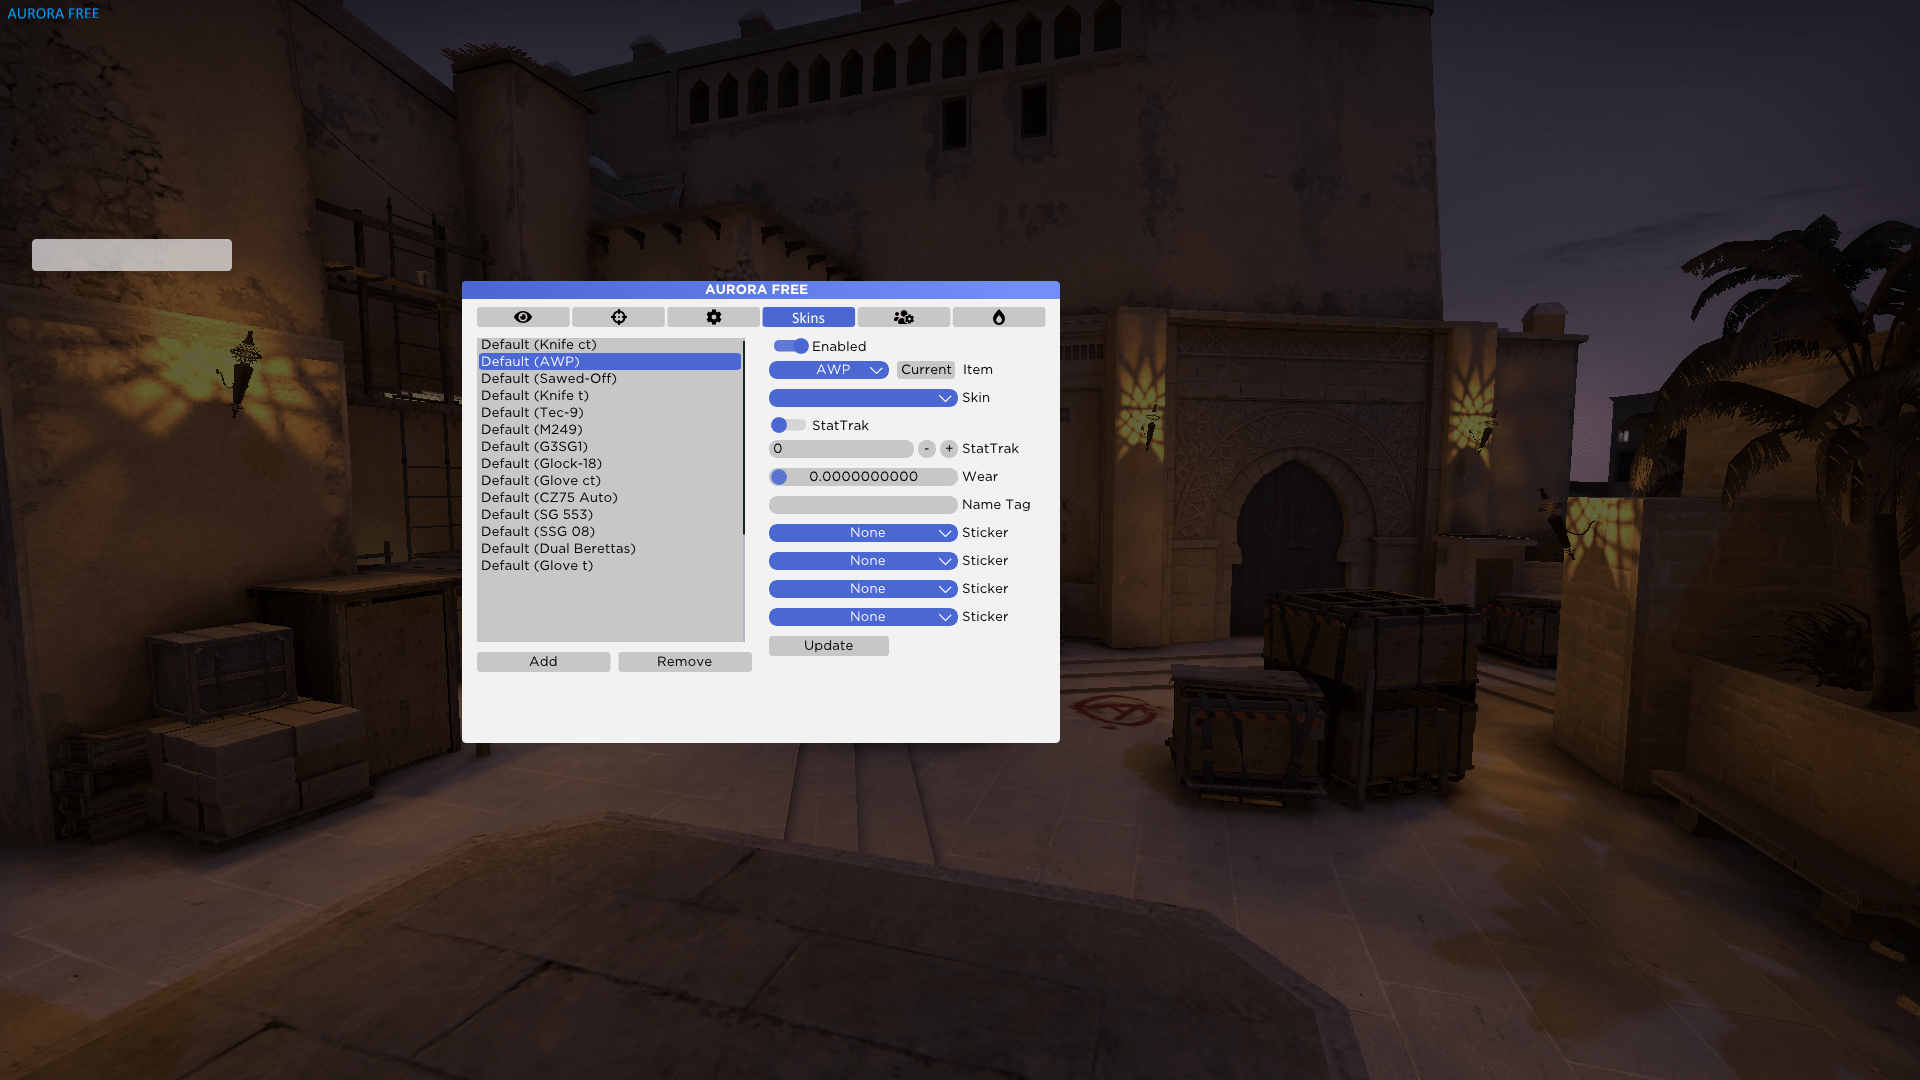The height and width of the screenshot is (1080, 1920).
Task: Open the settings gear tab
Action: [x=713, y=317]
